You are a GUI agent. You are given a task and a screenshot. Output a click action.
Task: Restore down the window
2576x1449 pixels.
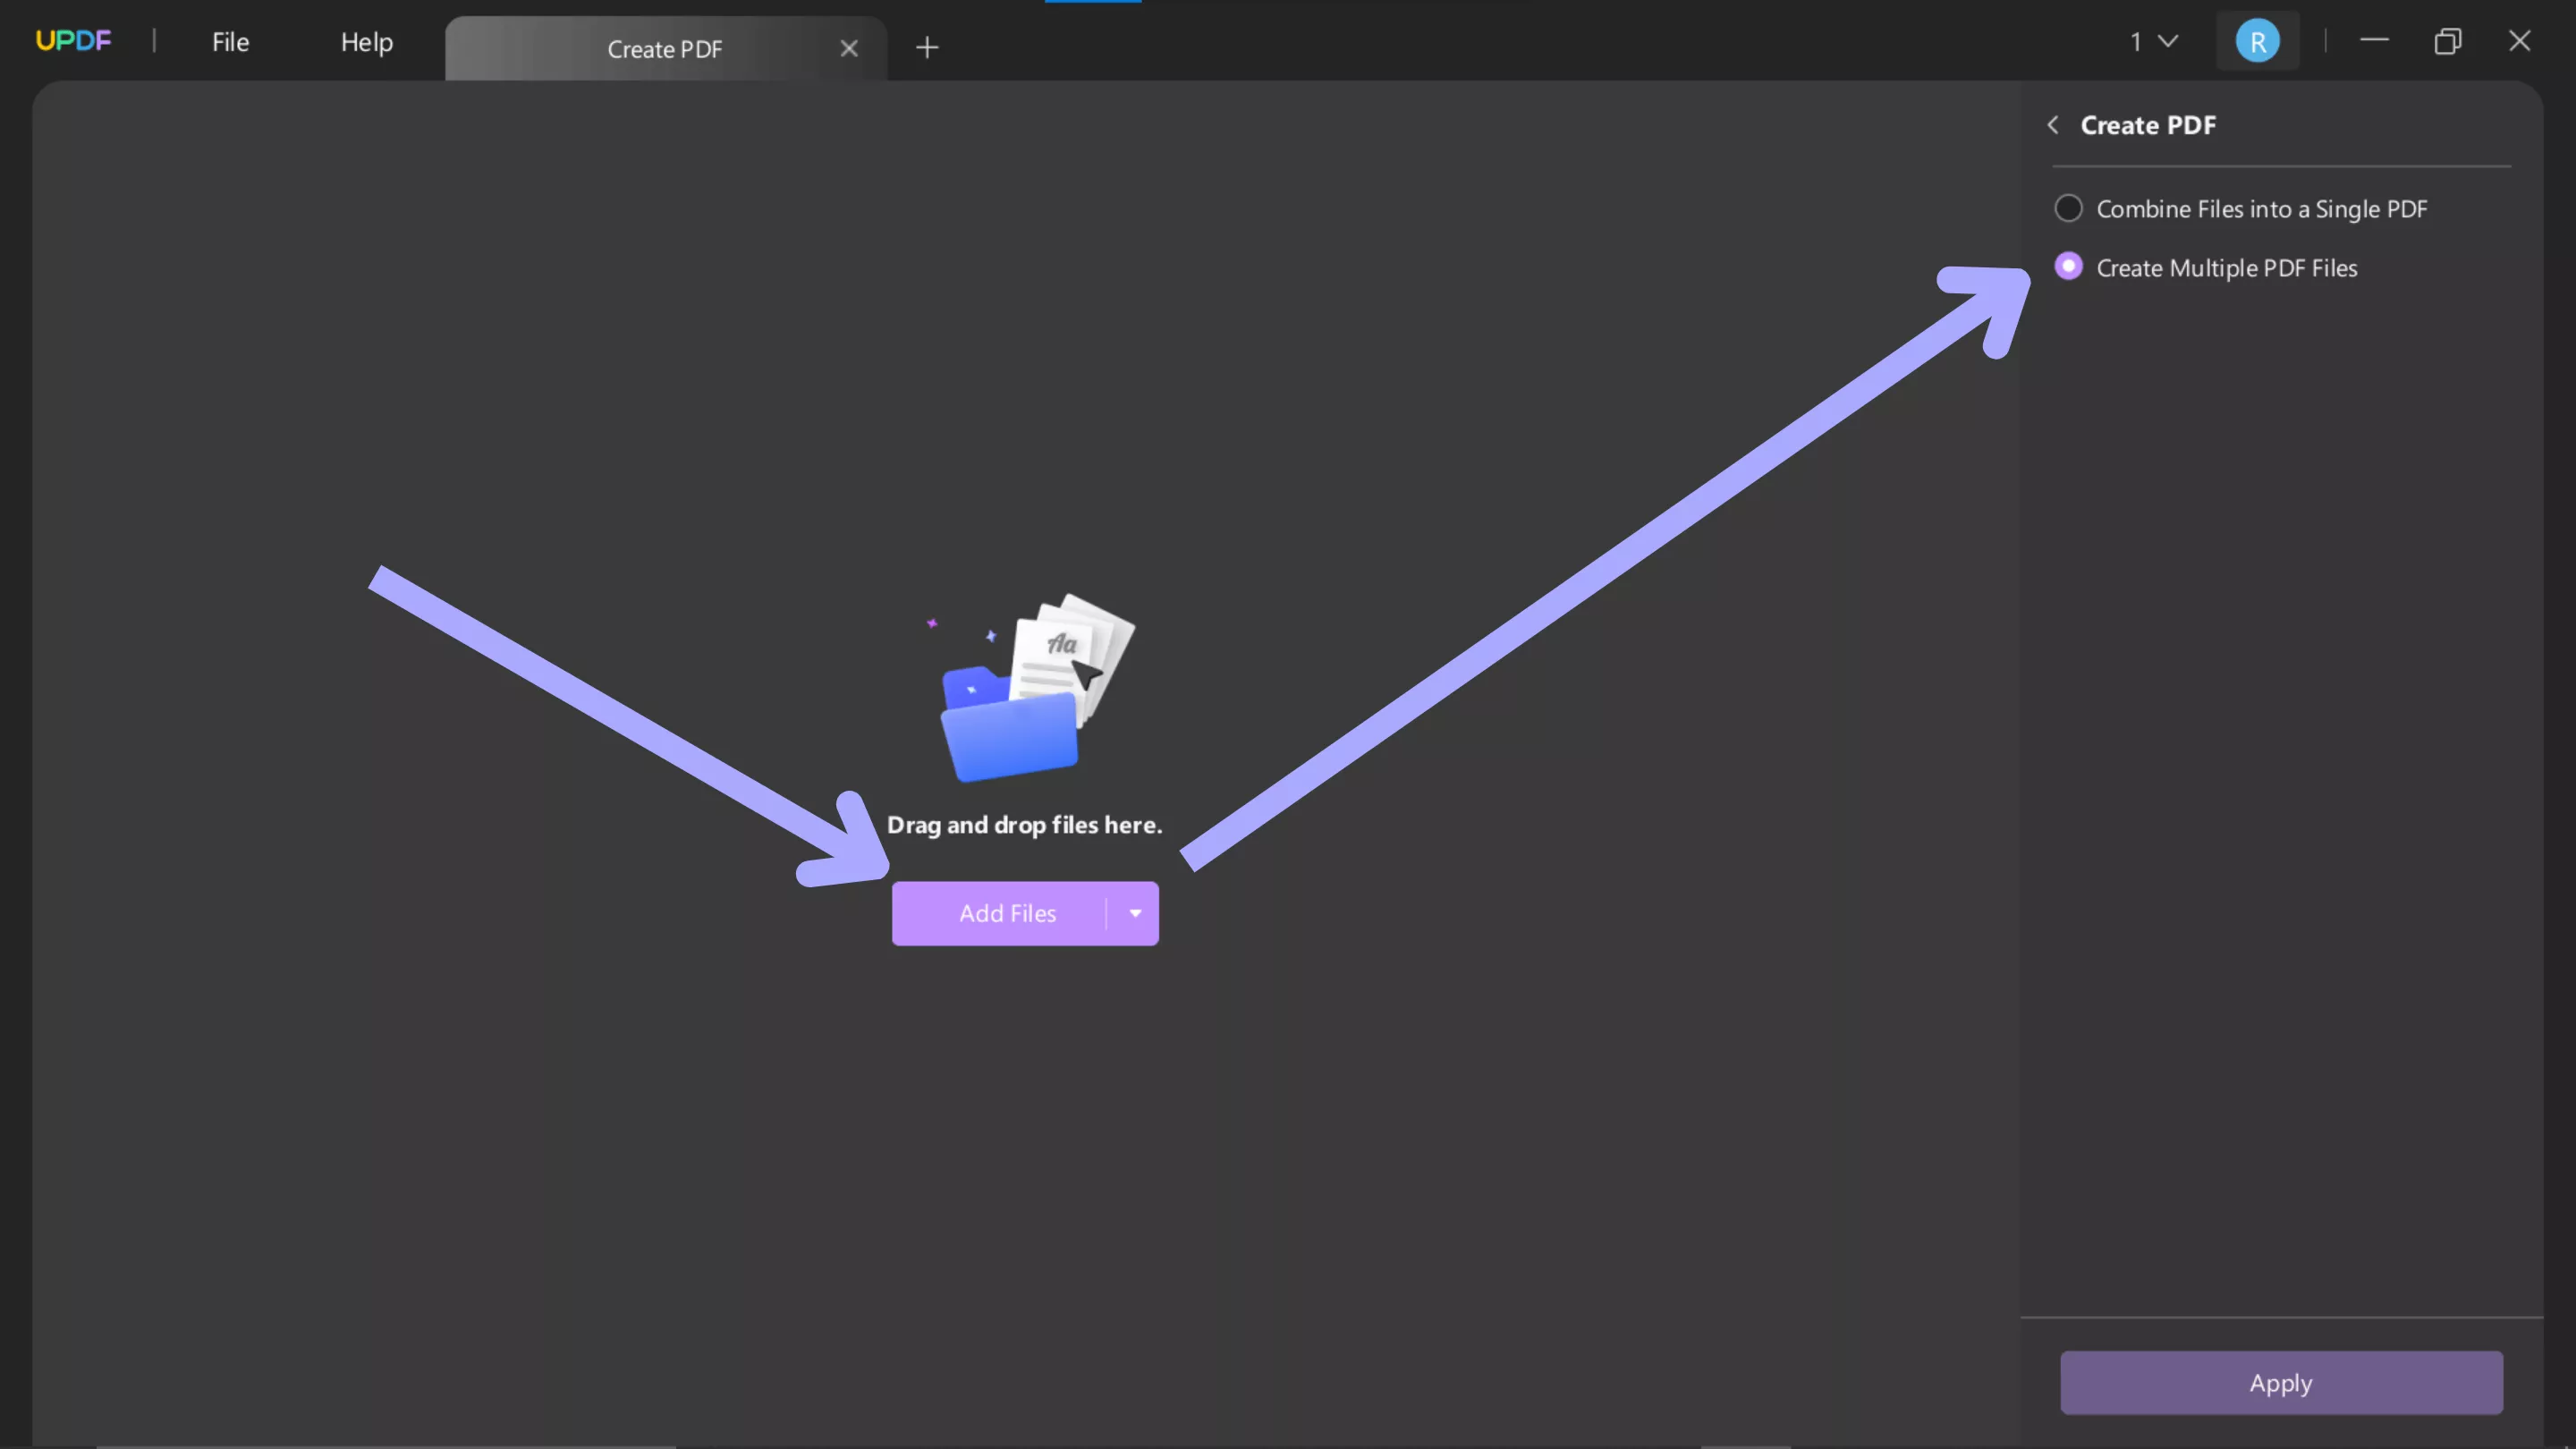pyautogui.click(x=2447, y=41)
